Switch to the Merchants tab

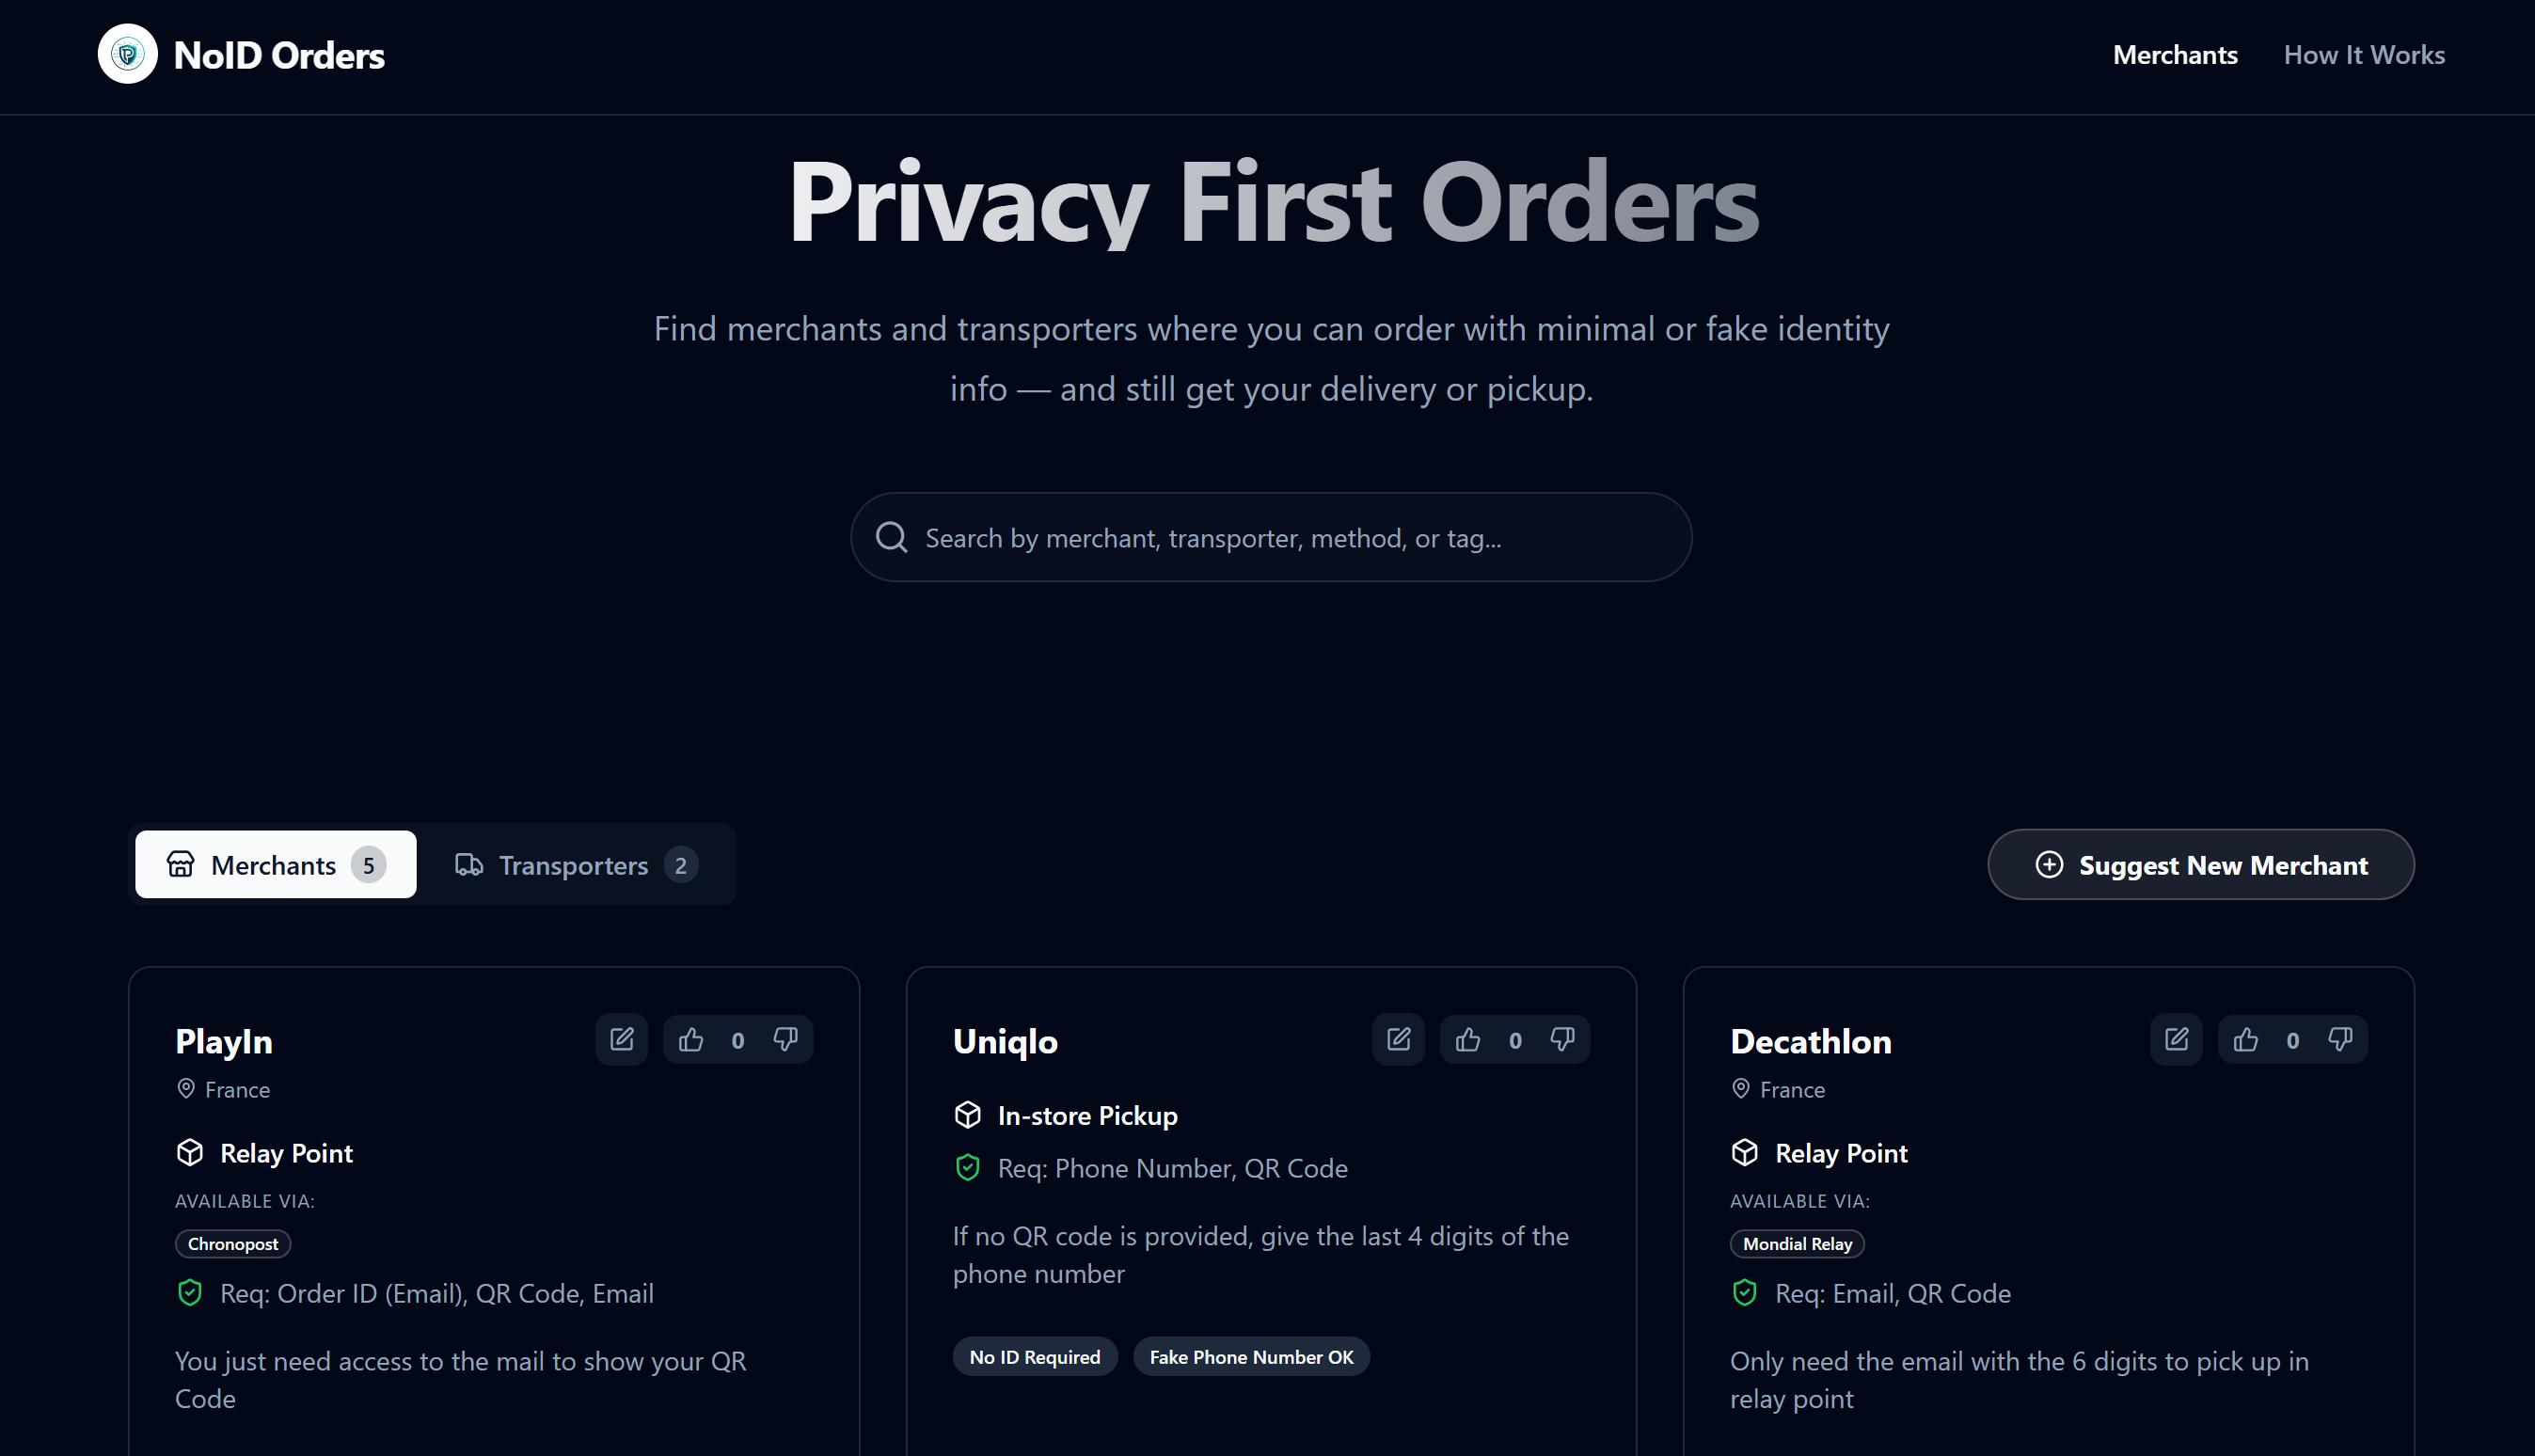click(x=276, y=864)
